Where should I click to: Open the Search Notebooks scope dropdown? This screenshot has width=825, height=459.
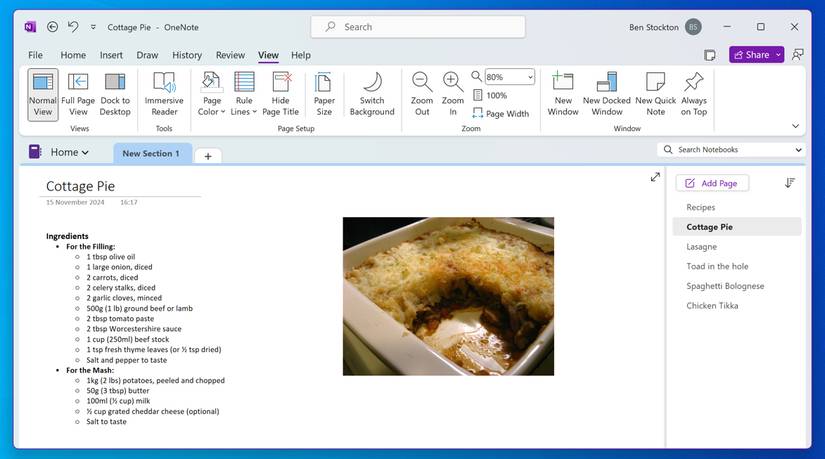coord(799,150)
